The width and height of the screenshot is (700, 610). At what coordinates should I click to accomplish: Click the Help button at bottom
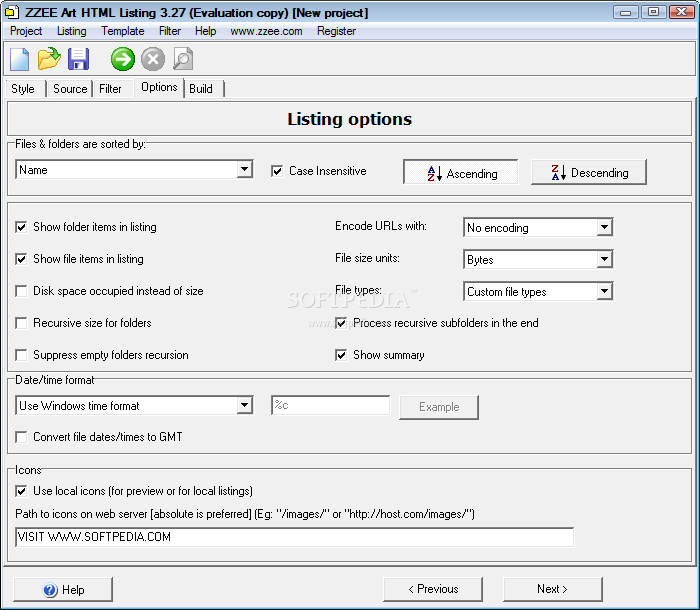(x=63, y=589)
